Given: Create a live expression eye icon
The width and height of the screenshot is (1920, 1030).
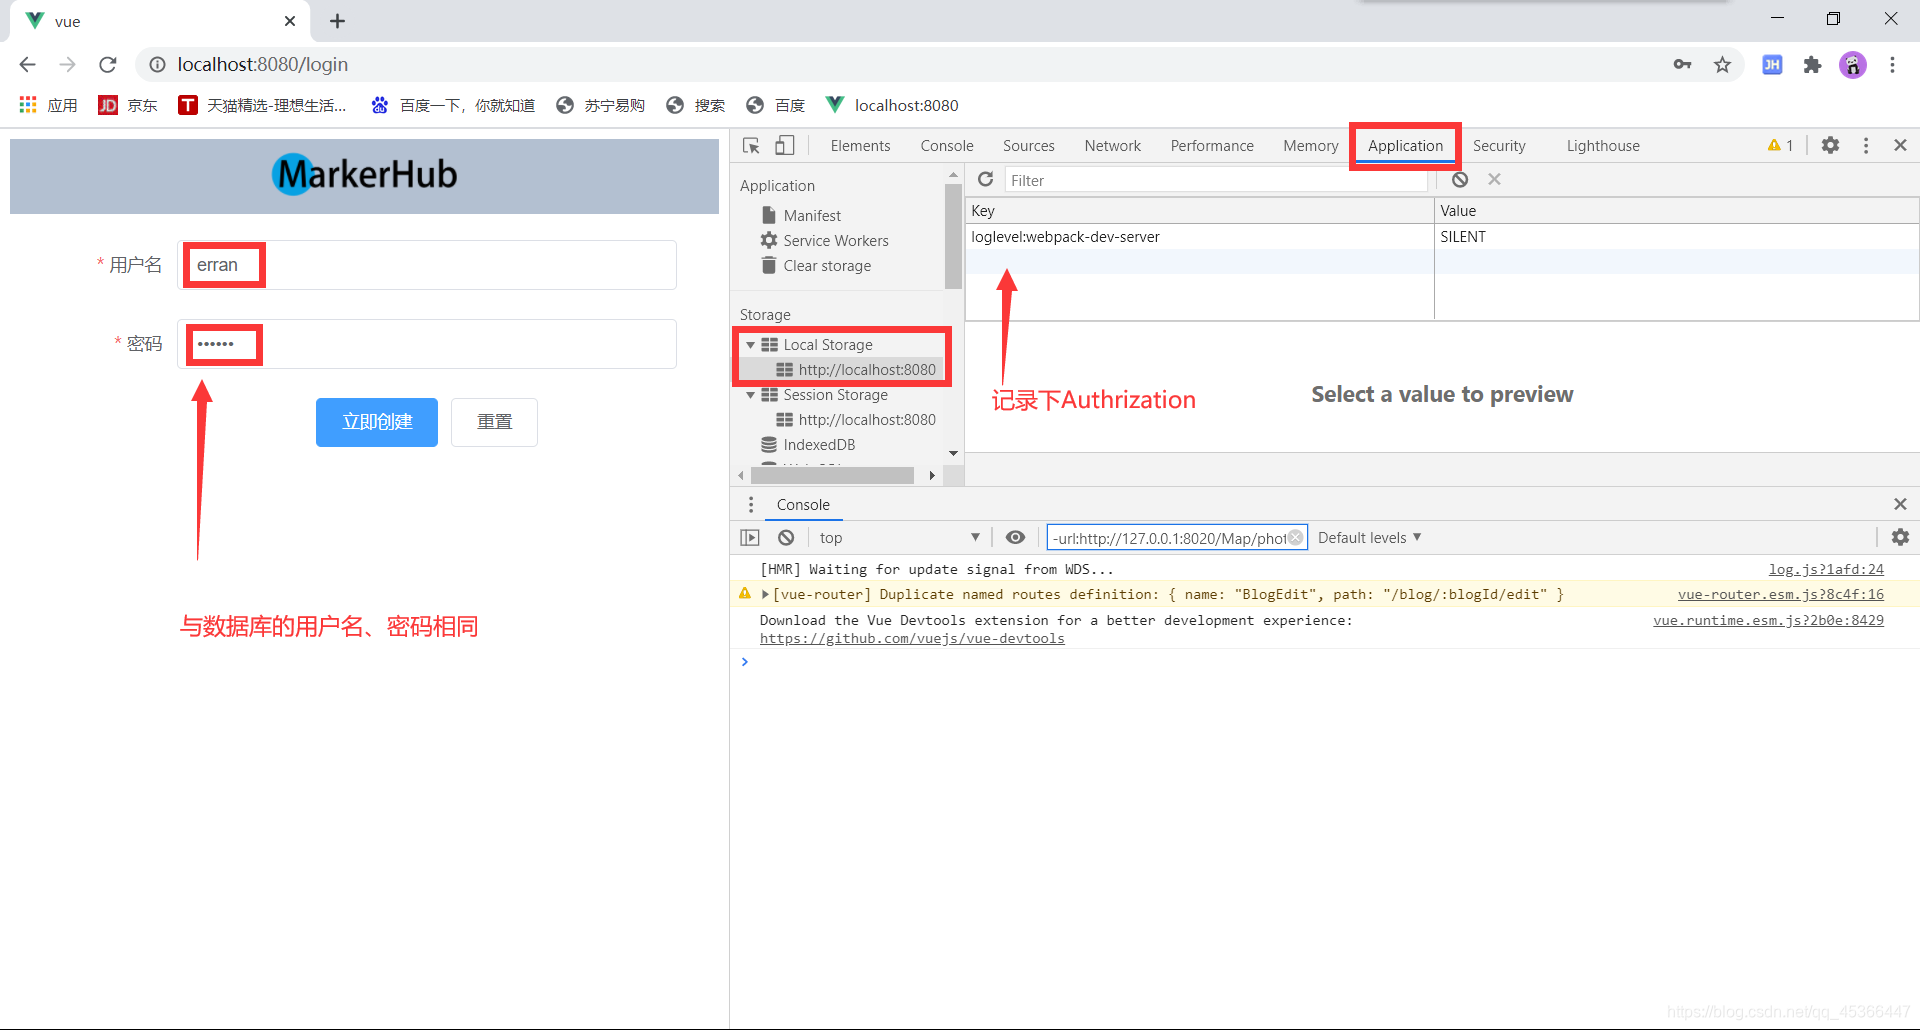Looking at the screenshot, I should [x=1015, y=538].
